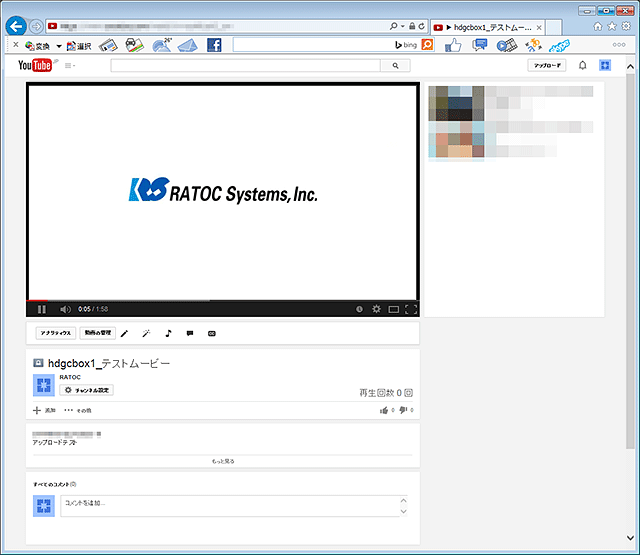Click the YouTube search field
The image size is (640, 555).
click(245, 65)
